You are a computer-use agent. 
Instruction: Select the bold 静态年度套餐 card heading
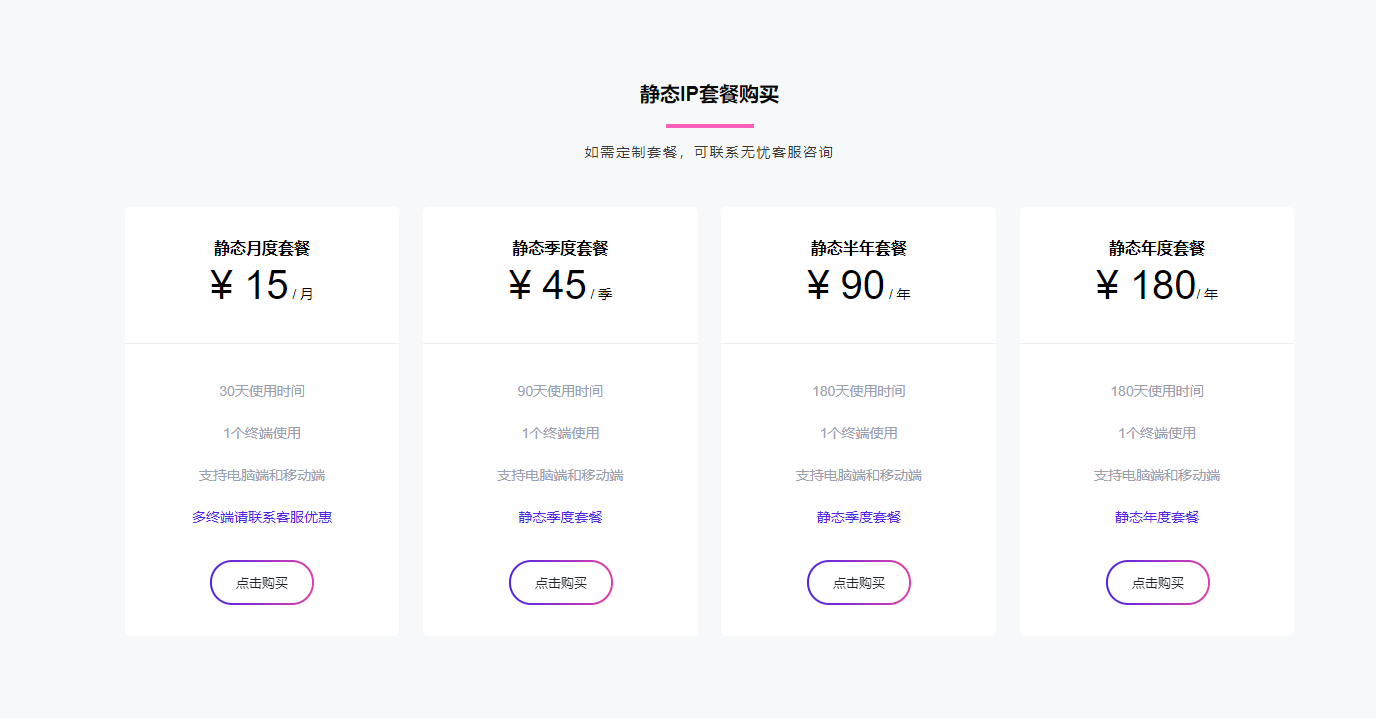[x=1157, y=248]
